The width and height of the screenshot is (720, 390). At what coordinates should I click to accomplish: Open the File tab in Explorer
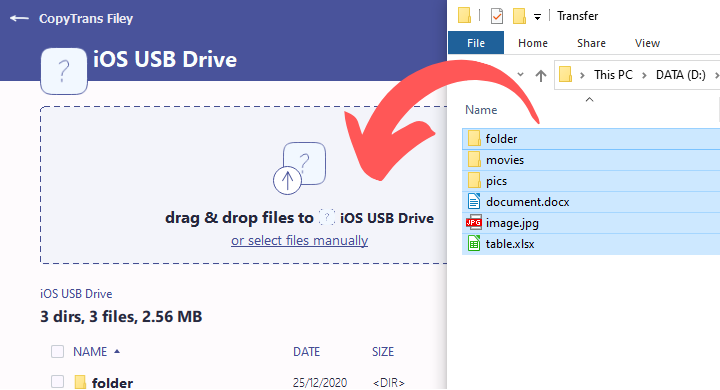(x=476, y=43)
